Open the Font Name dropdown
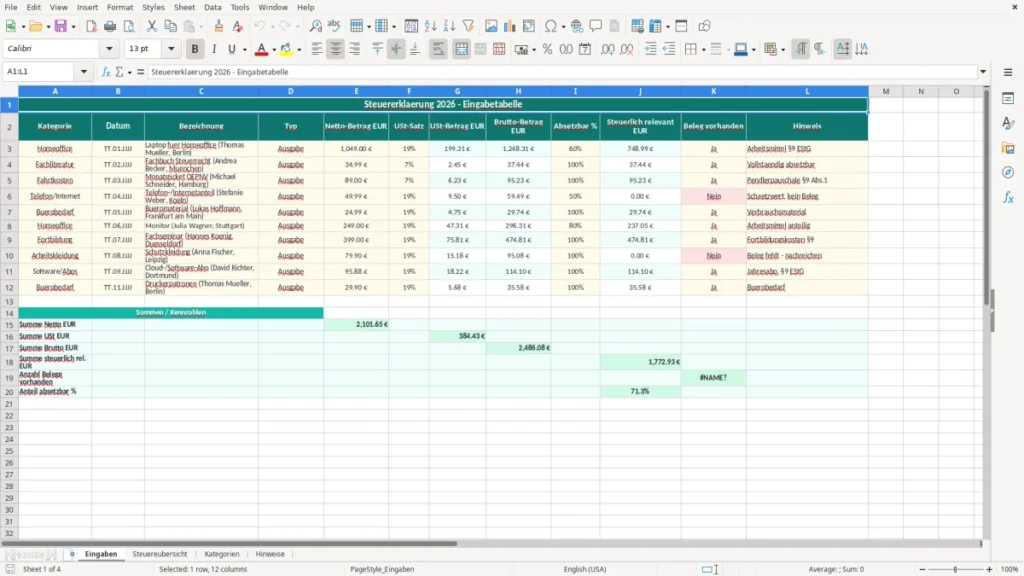1024x576 pixels. (x=109, y=48)
